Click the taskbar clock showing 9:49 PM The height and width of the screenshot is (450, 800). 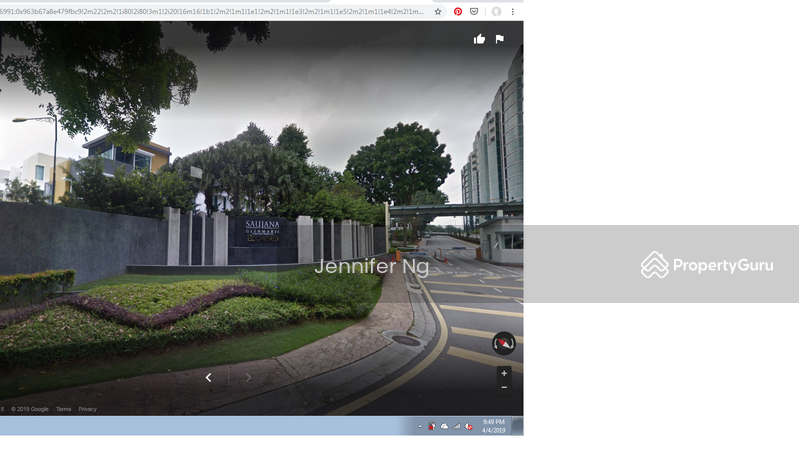tap(494, 426)
